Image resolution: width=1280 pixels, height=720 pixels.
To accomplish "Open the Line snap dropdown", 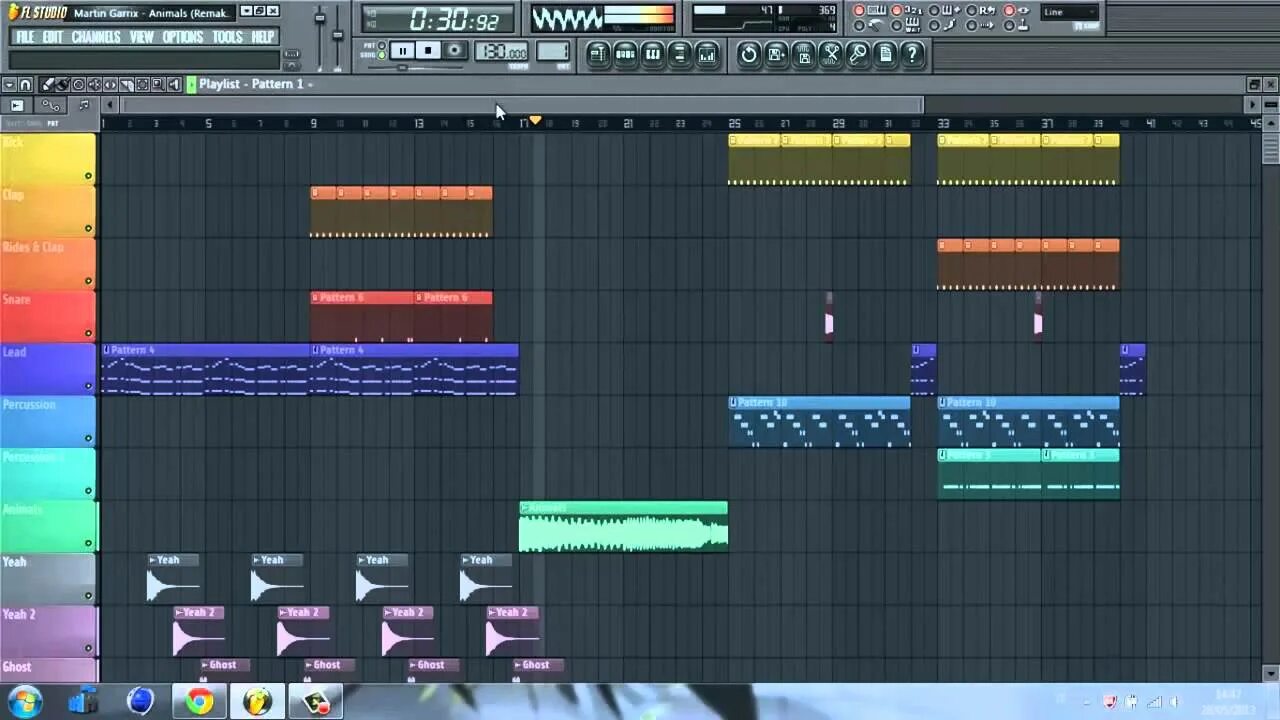I will [1070, 12].
